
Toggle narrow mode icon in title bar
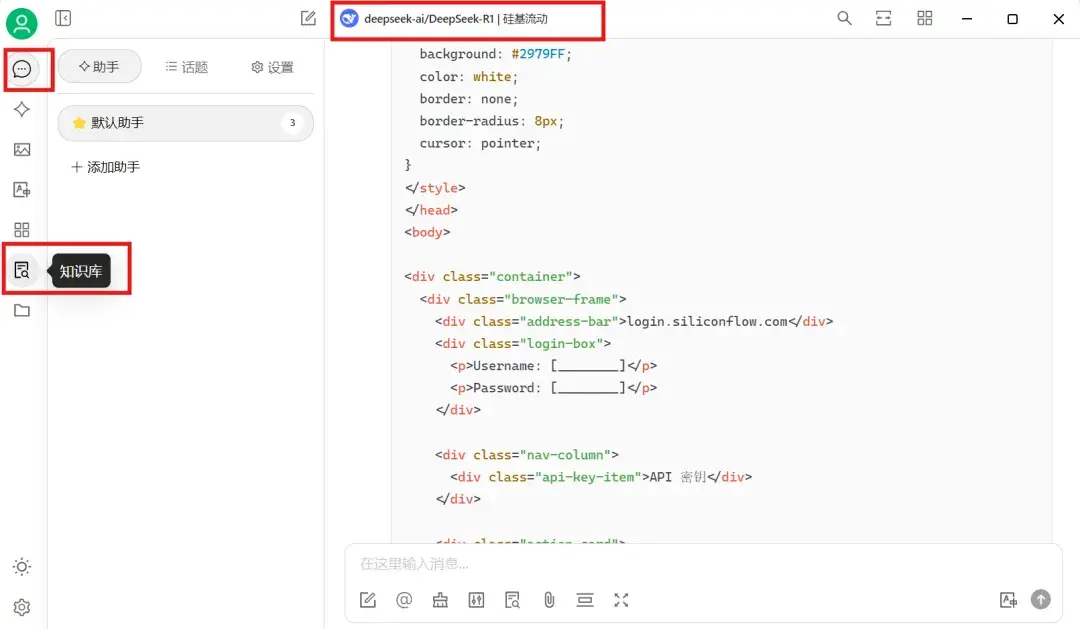point(884,19)
